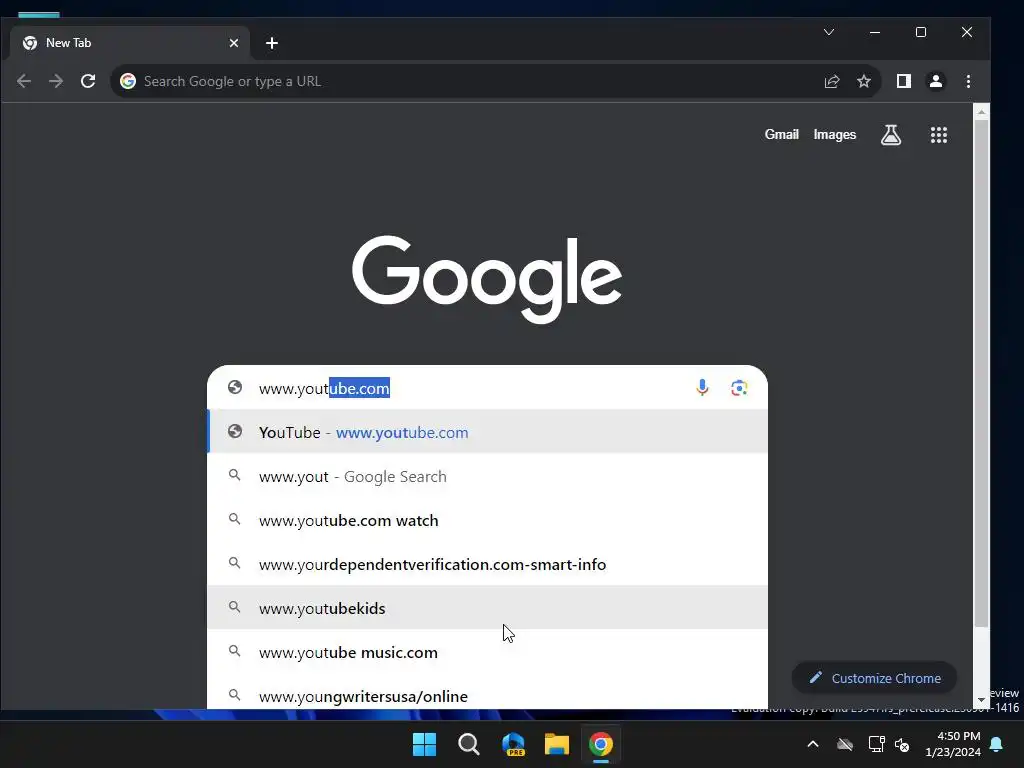This screenshot has height=768, width=1024.
Task: Pick 'www.youtube.com watch' suggestion
Action: pyautogui.click(x=487, y=520)
